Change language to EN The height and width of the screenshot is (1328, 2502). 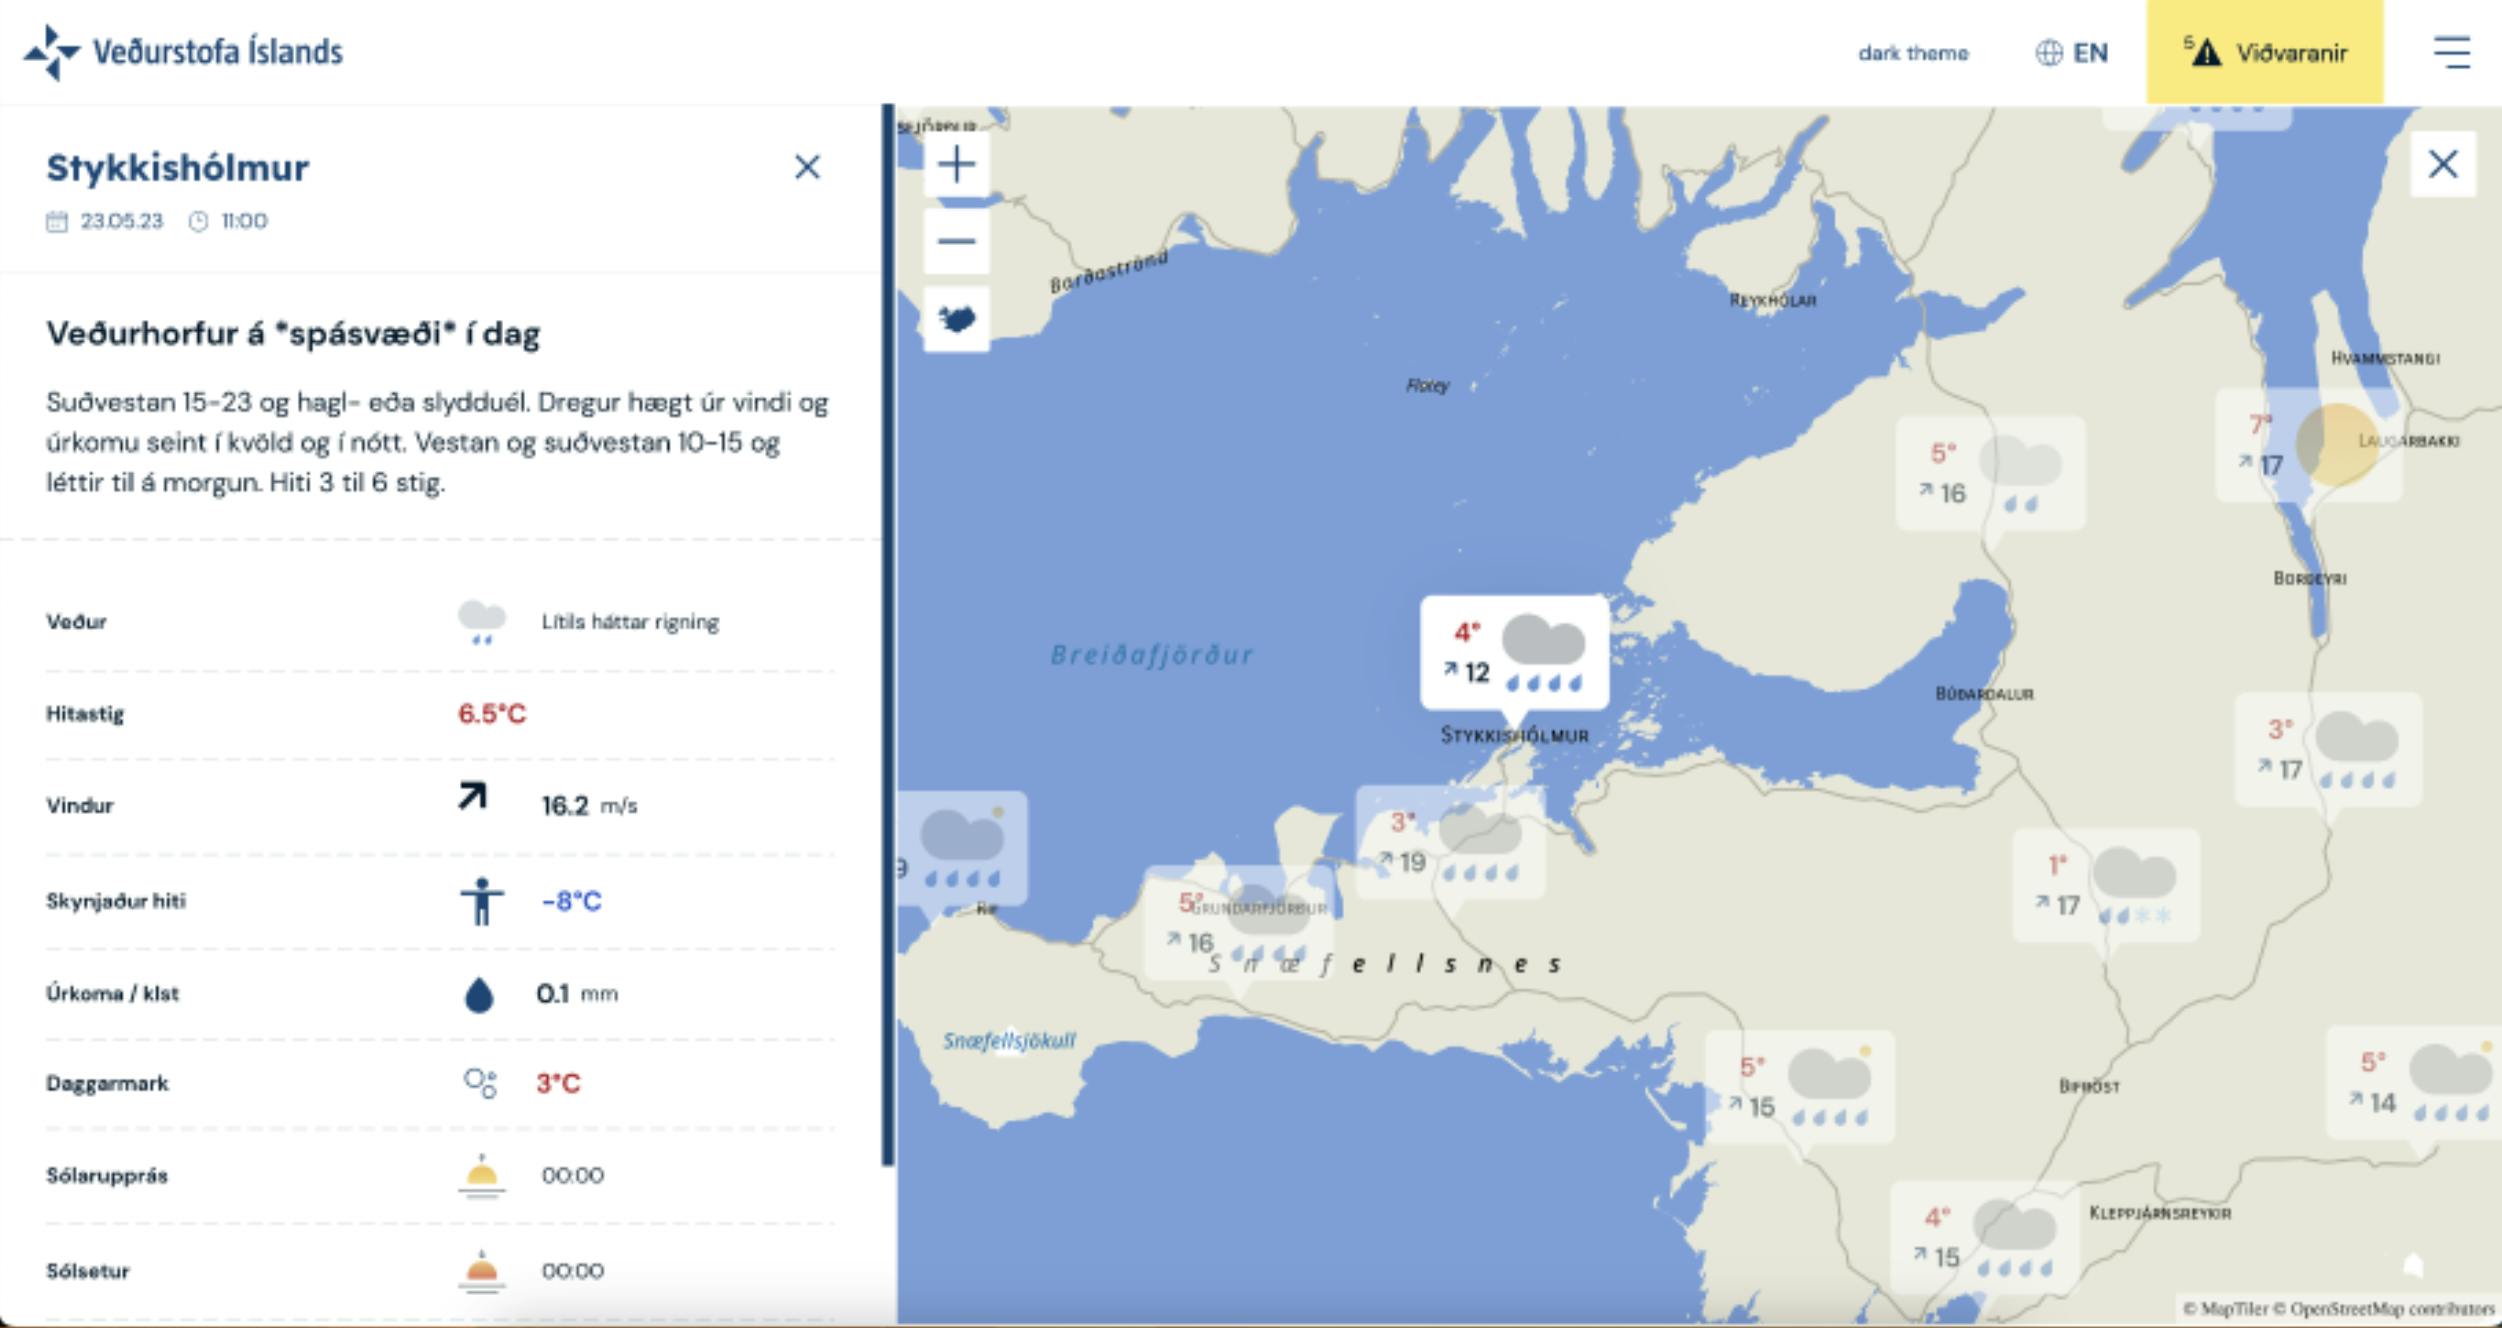tap(2071, 53)
